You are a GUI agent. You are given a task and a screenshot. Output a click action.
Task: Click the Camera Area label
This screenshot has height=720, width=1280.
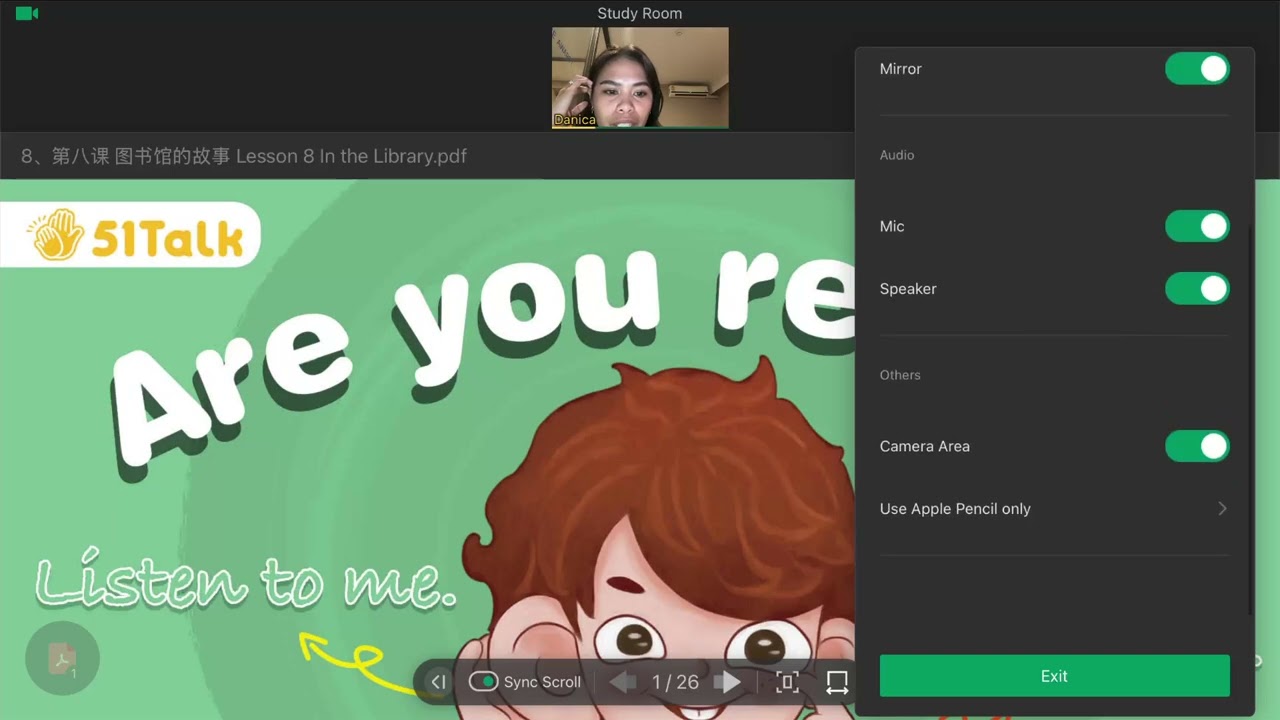pyautogui.click(x=925, y=446)
